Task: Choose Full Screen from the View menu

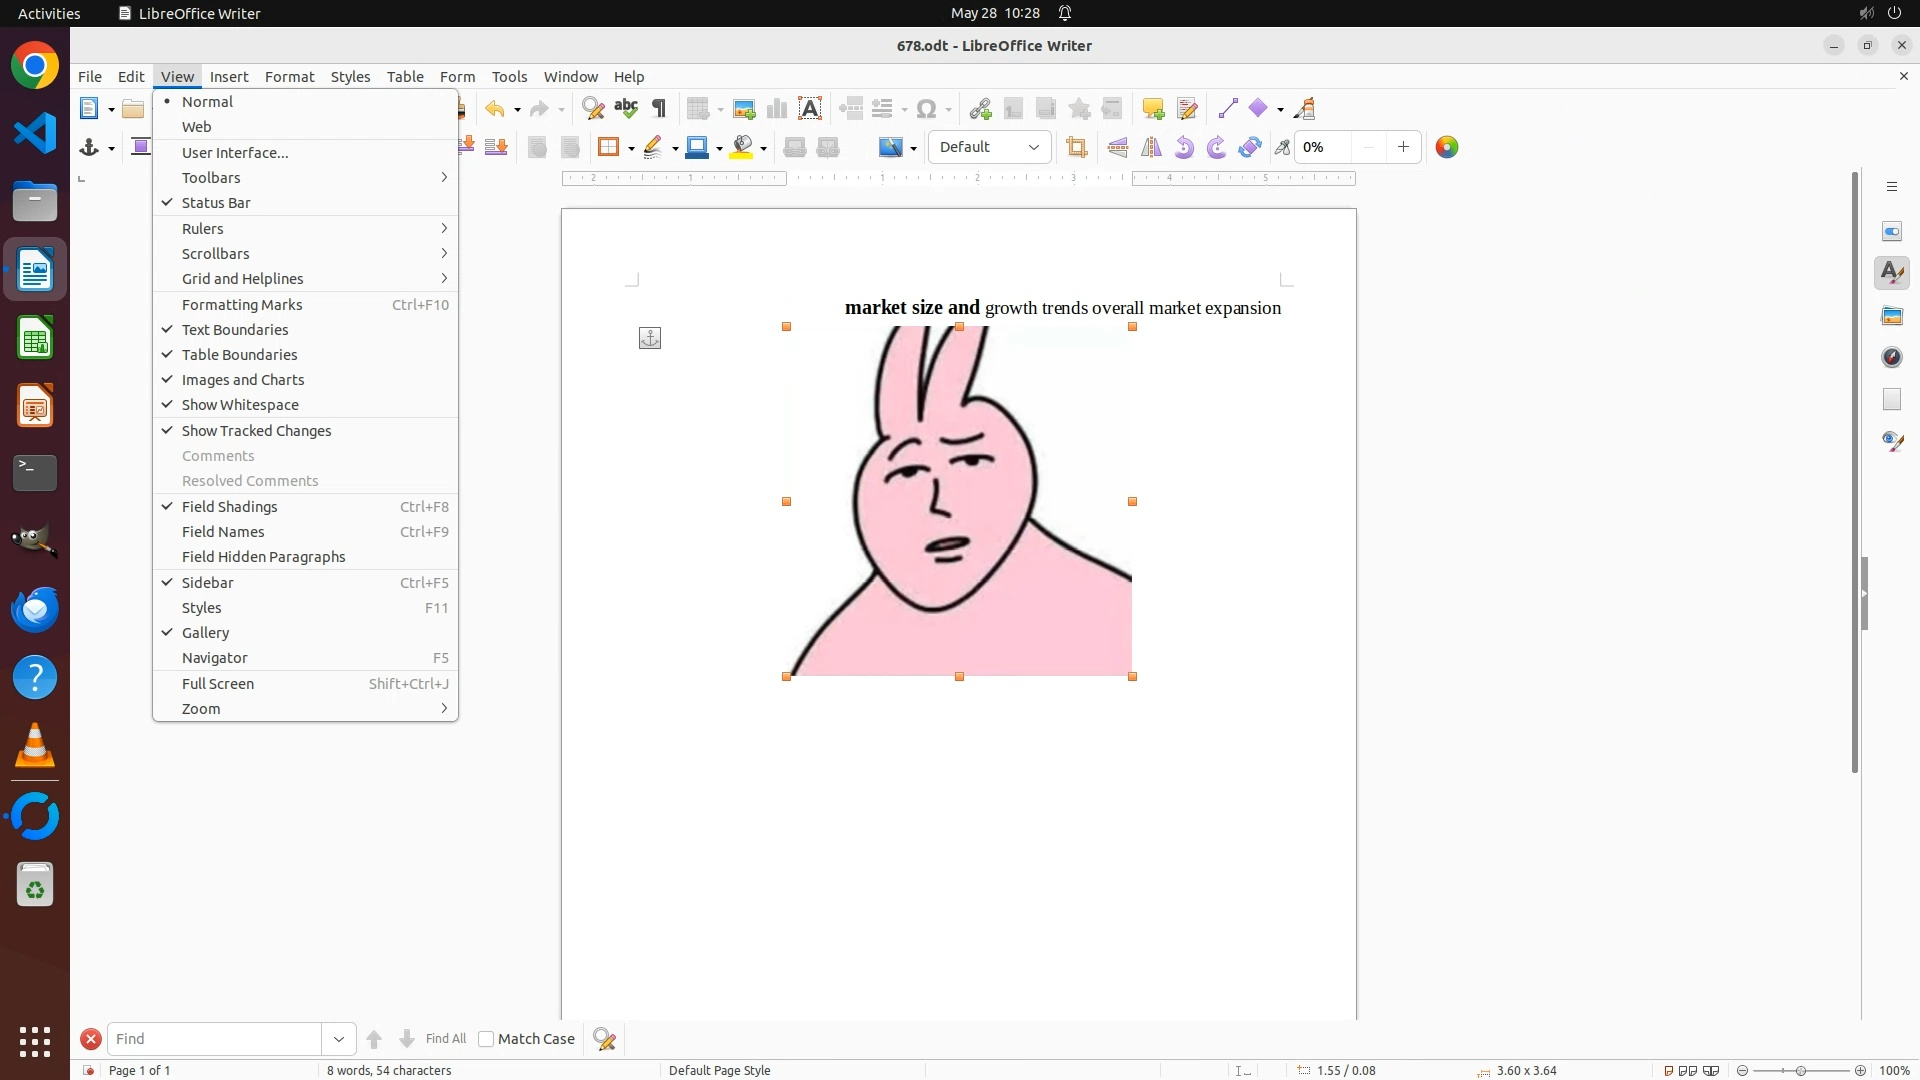Action: (x=218, y=684)
